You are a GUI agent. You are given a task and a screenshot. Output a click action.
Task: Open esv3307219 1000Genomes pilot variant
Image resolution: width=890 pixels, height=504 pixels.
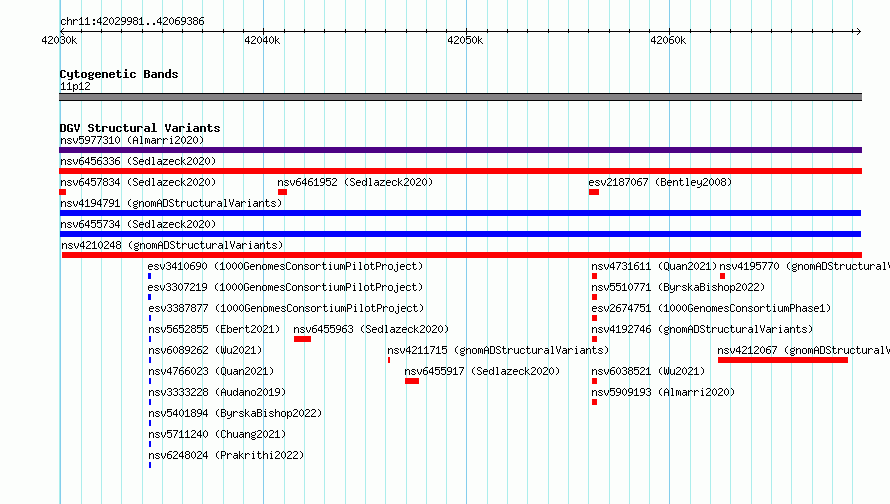click(285, 287)
